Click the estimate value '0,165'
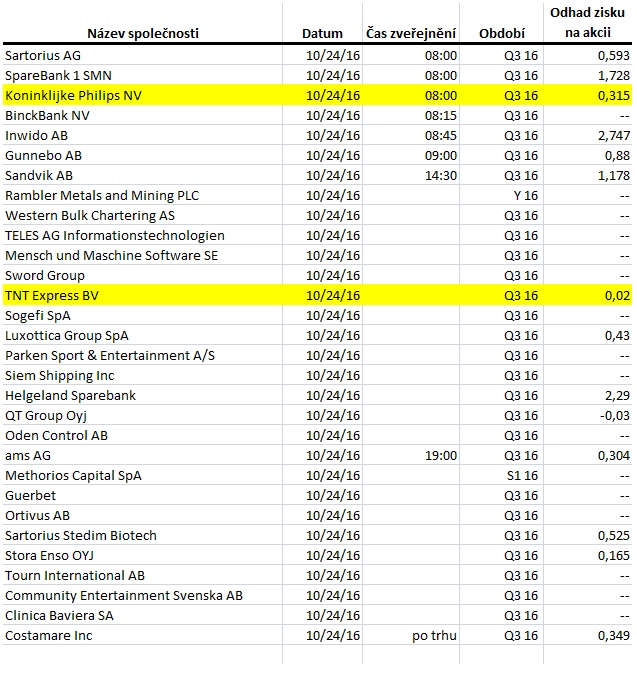This screenshot has height=676, width=637. tap(614, 556)
